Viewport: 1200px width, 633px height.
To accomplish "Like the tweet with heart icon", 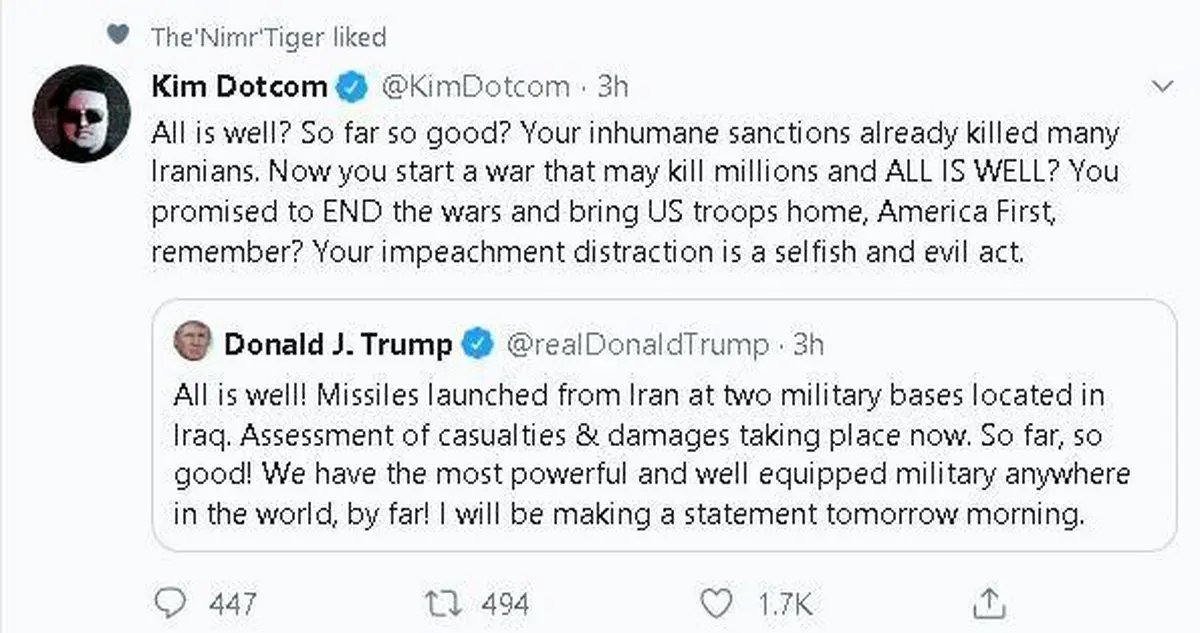I will pyautogui.click(x=713, y=603).
